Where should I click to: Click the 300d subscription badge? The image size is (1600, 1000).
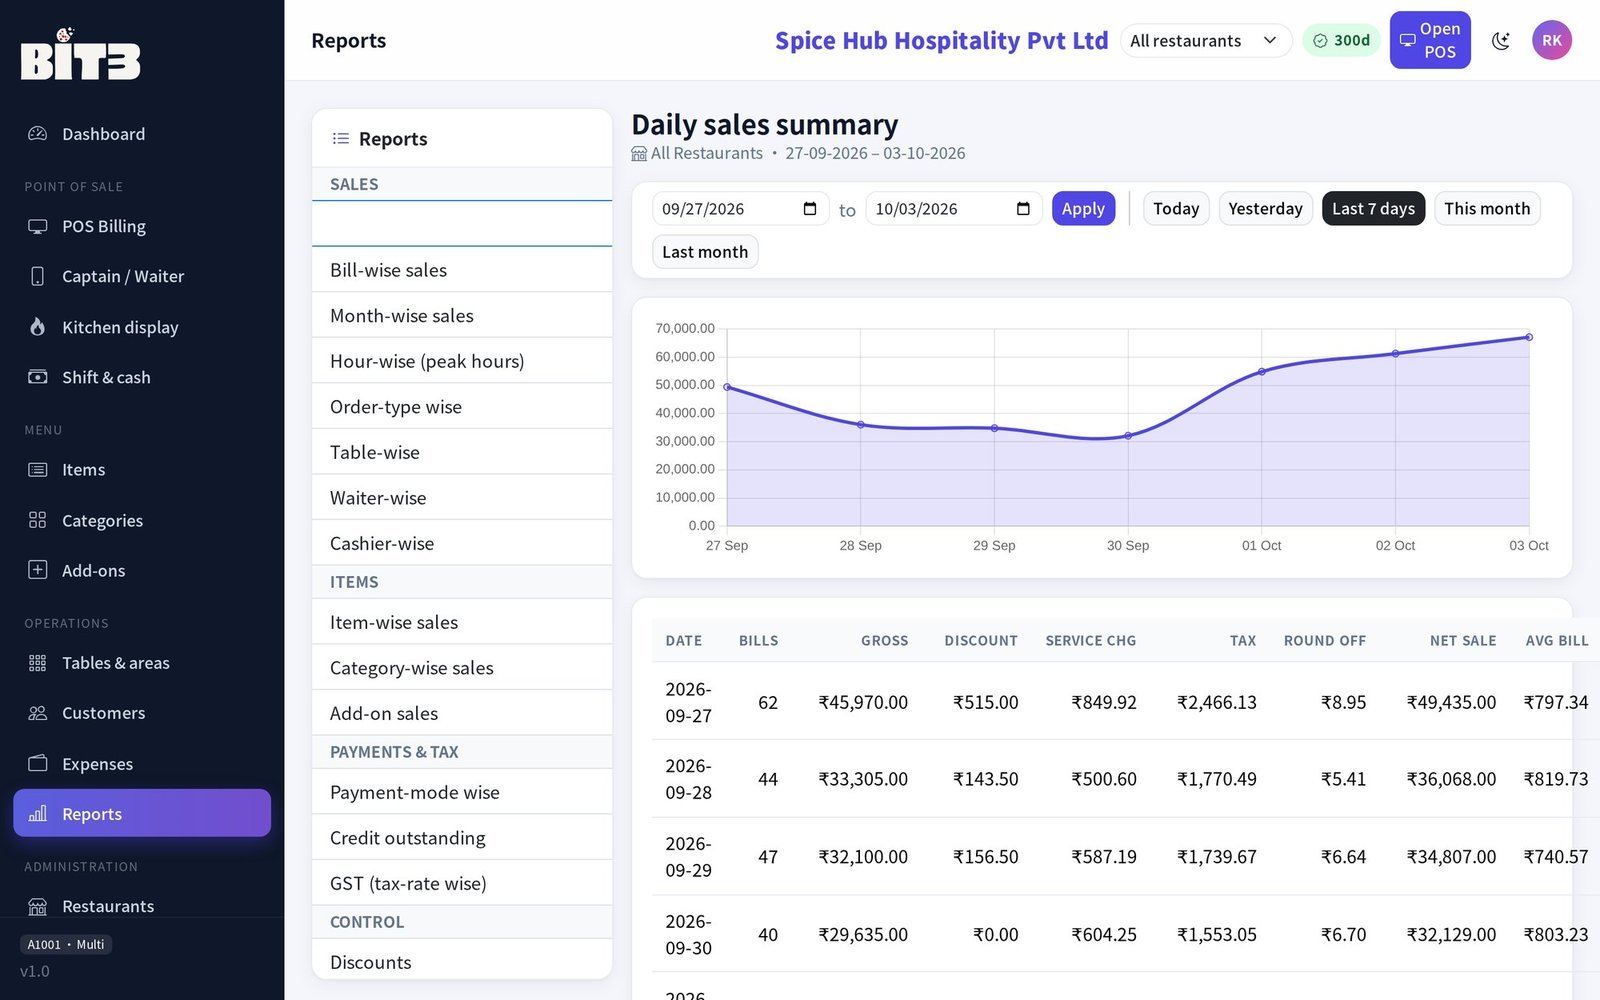1342,41
